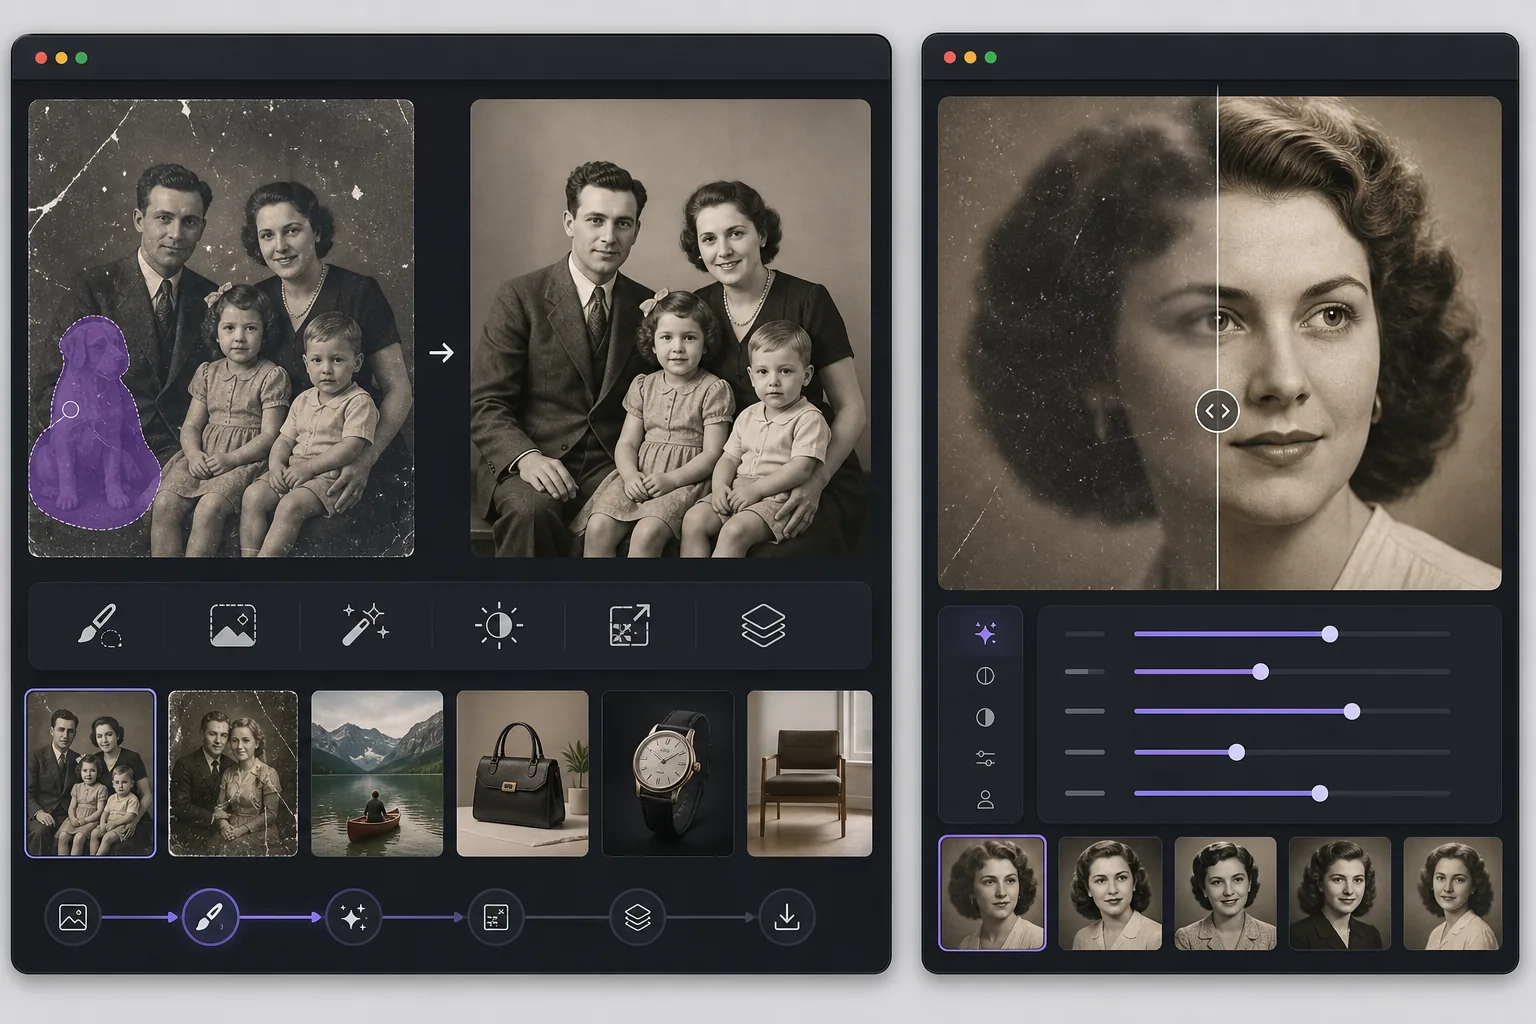Jump to the layers step in the workflow
This screenshot has height=1024, width=1536.
point(638,917)
